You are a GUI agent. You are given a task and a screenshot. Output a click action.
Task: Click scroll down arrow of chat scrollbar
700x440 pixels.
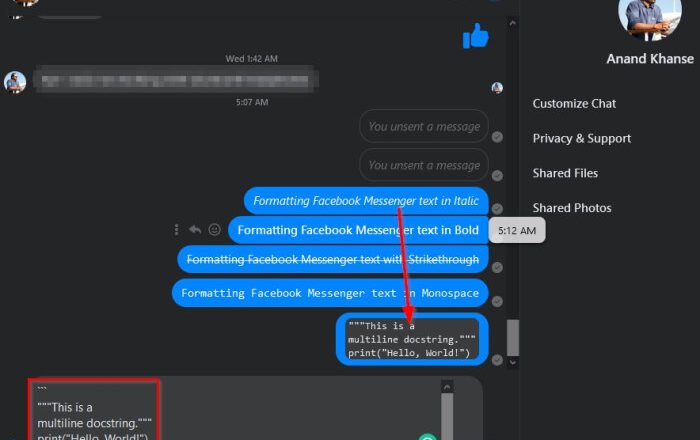point(512,362)
